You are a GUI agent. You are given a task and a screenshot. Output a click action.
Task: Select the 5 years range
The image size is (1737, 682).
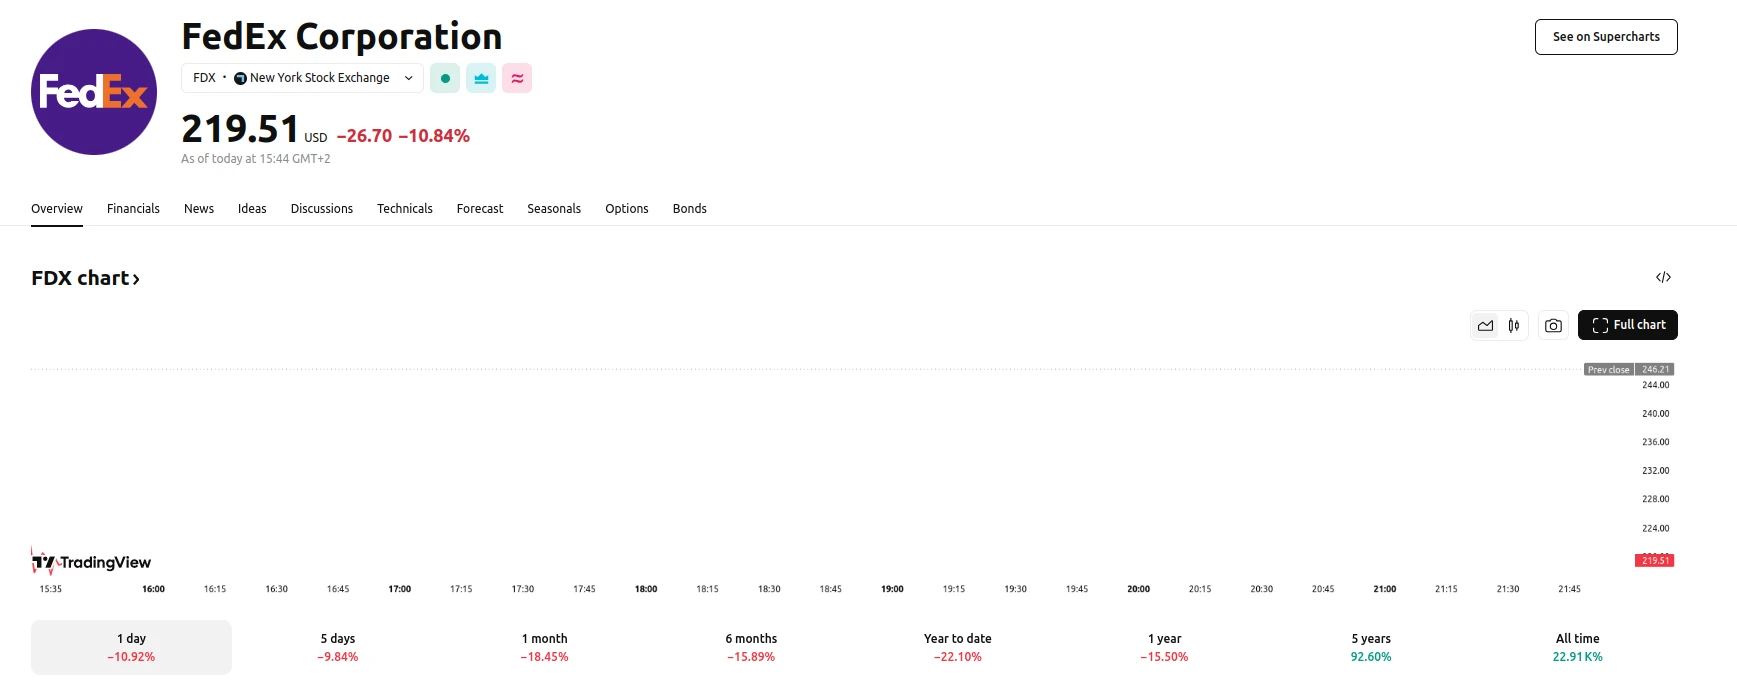[x=1370, y=647]
